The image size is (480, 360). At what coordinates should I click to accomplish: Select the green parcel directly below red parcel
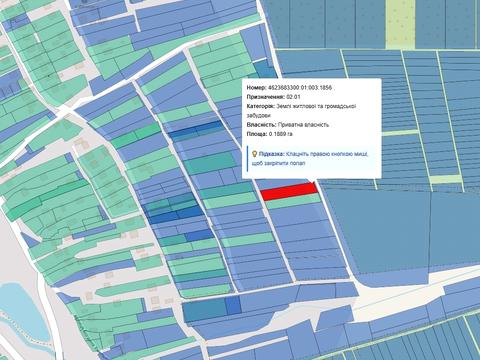pyautogui.click(x=294, y=202)
